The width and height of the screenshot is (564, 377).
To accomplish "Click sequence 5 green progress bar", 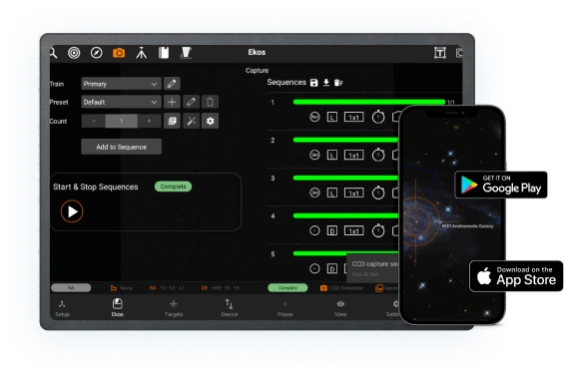I will click(x=346, y=254).
